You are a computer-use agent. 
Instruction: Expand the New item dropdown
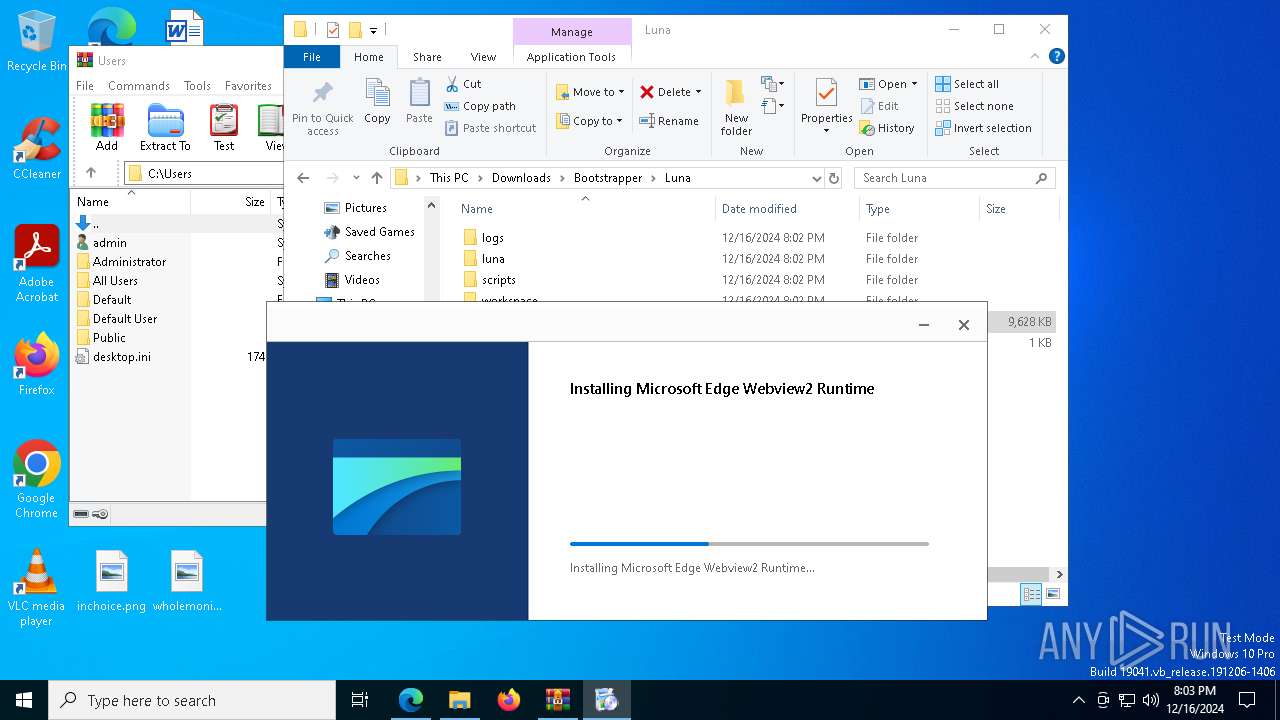point(771,84)
